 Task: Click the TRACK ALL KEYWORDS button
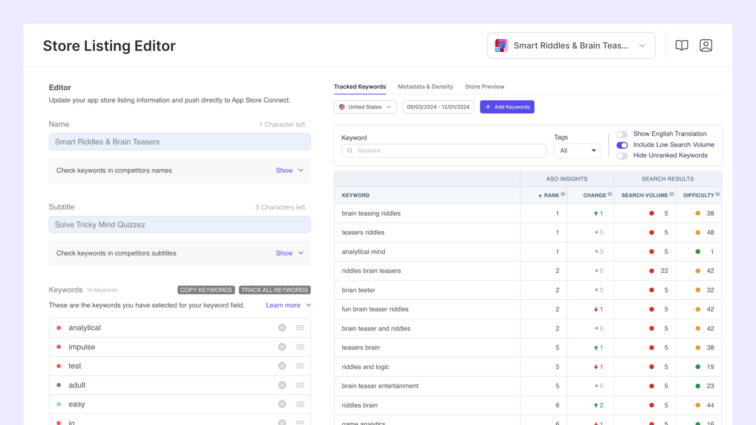pyautogui.click(x=275, y=290)
